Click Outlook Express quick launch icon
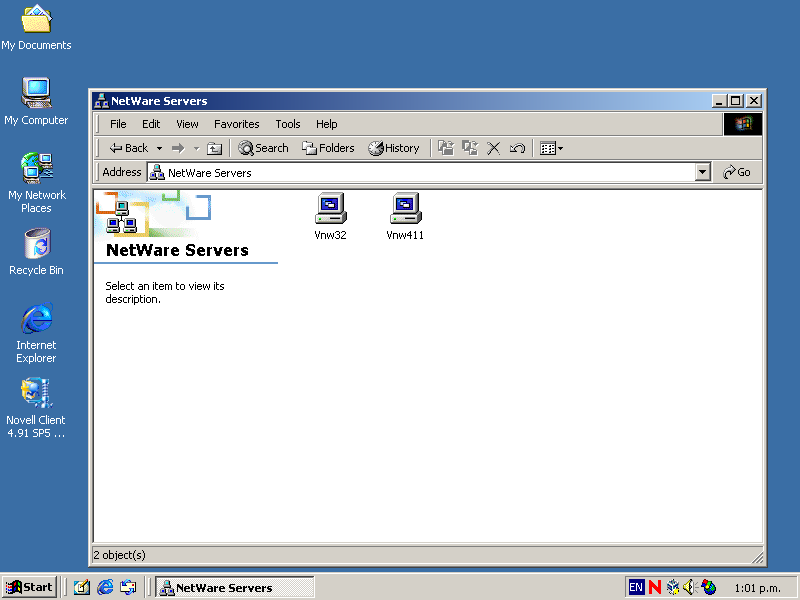800x600 pixels. (x=128, y=587)
